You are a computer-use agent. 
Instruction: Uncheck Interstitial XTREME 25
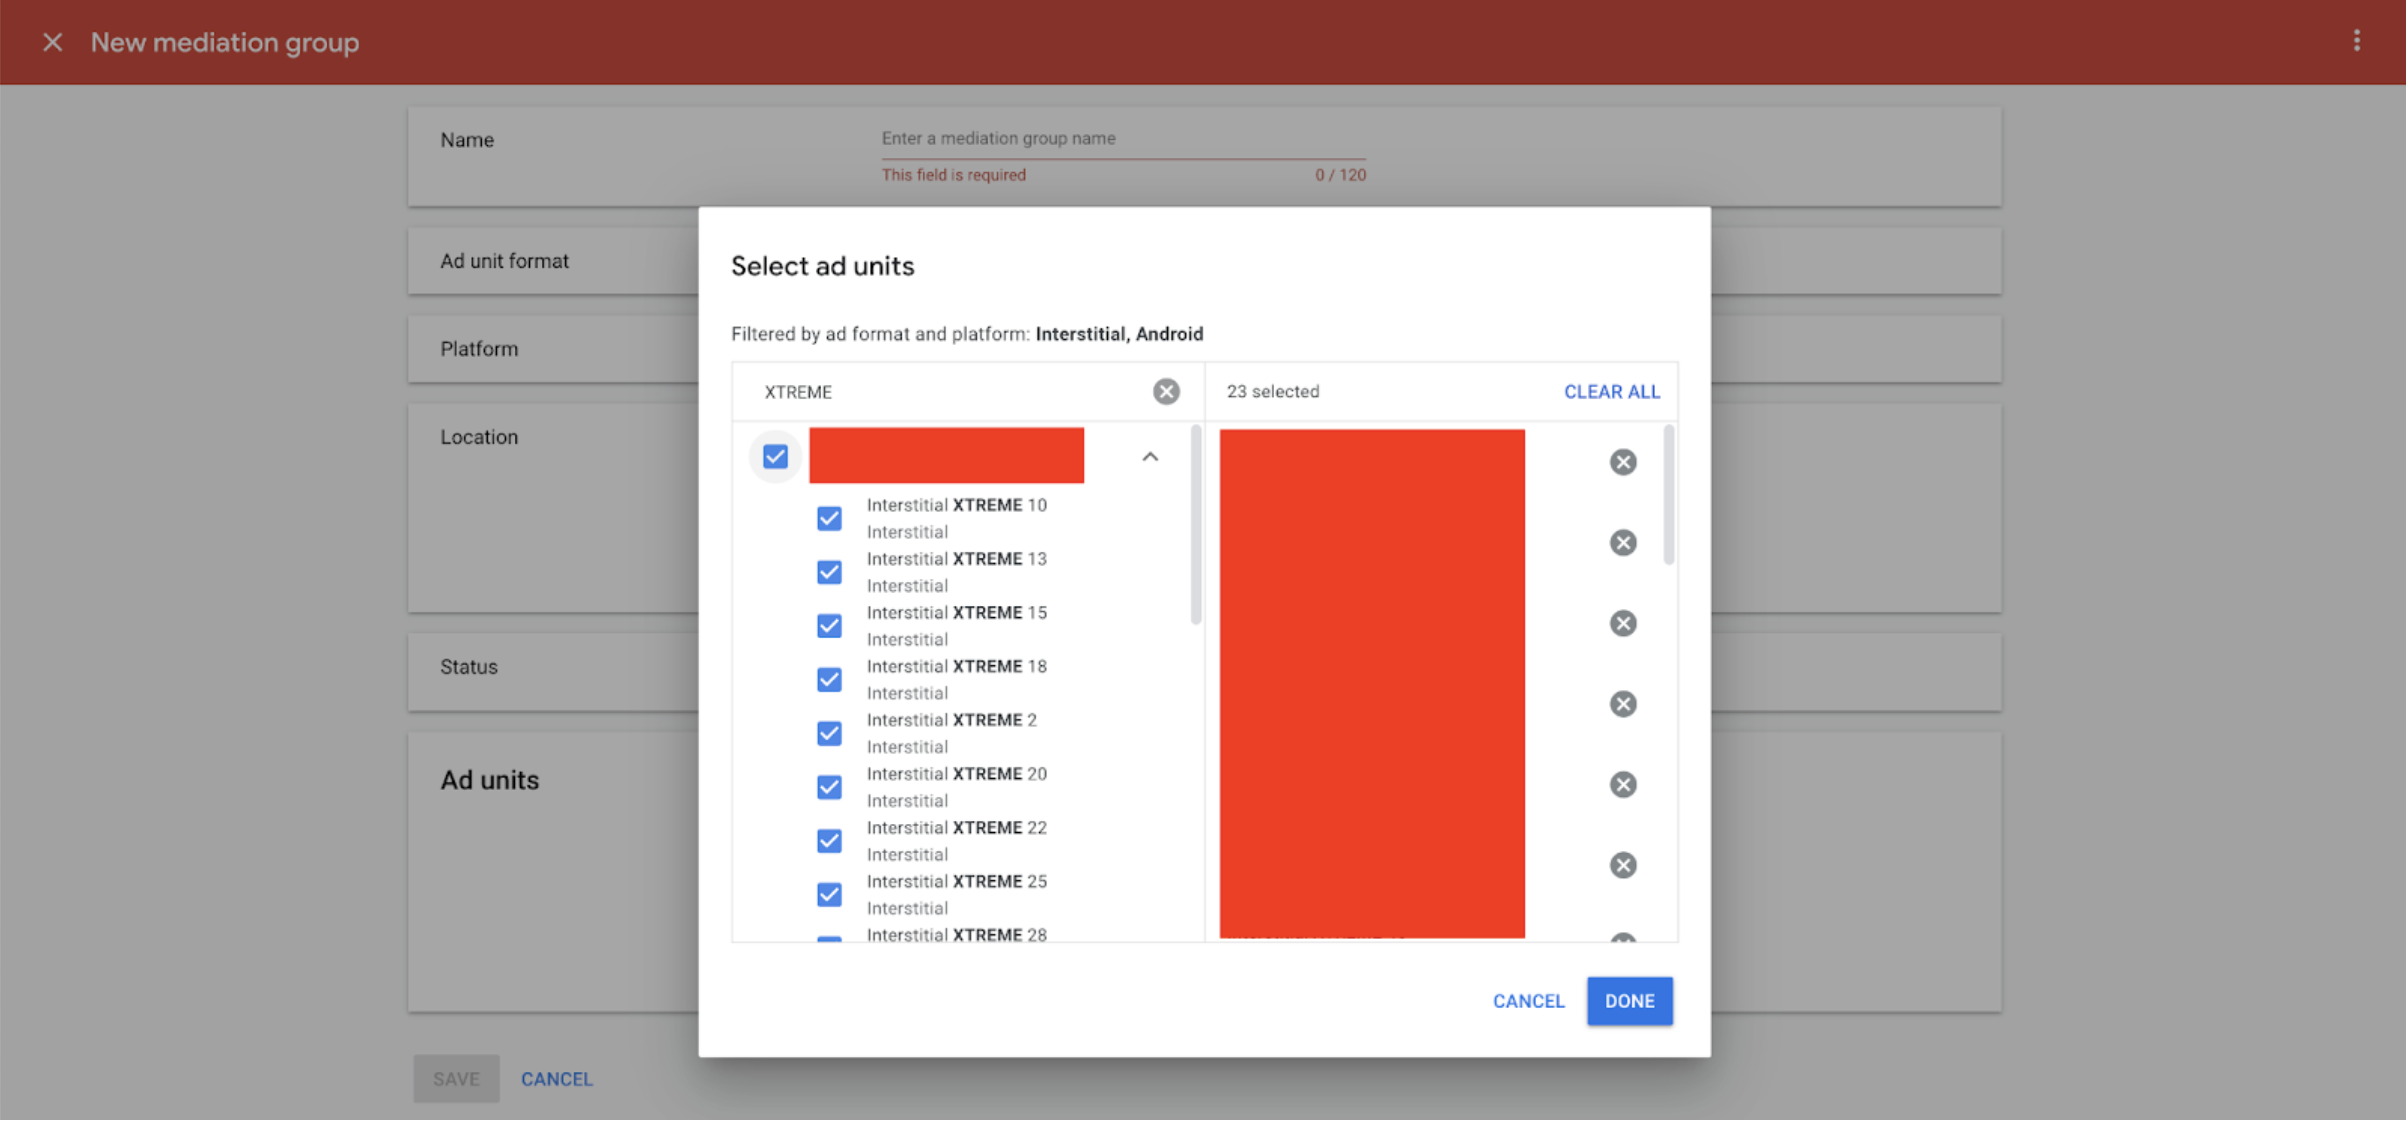[829, 895]
